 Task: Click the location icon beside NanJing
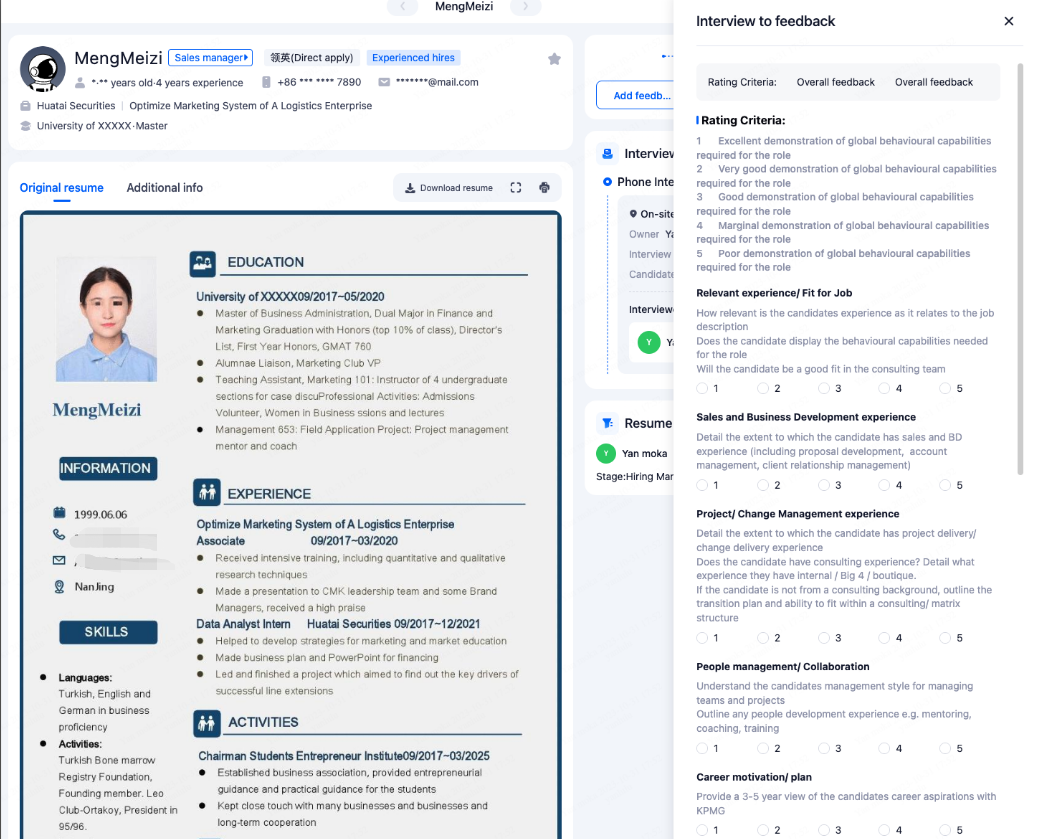click(x=60, y=586)
